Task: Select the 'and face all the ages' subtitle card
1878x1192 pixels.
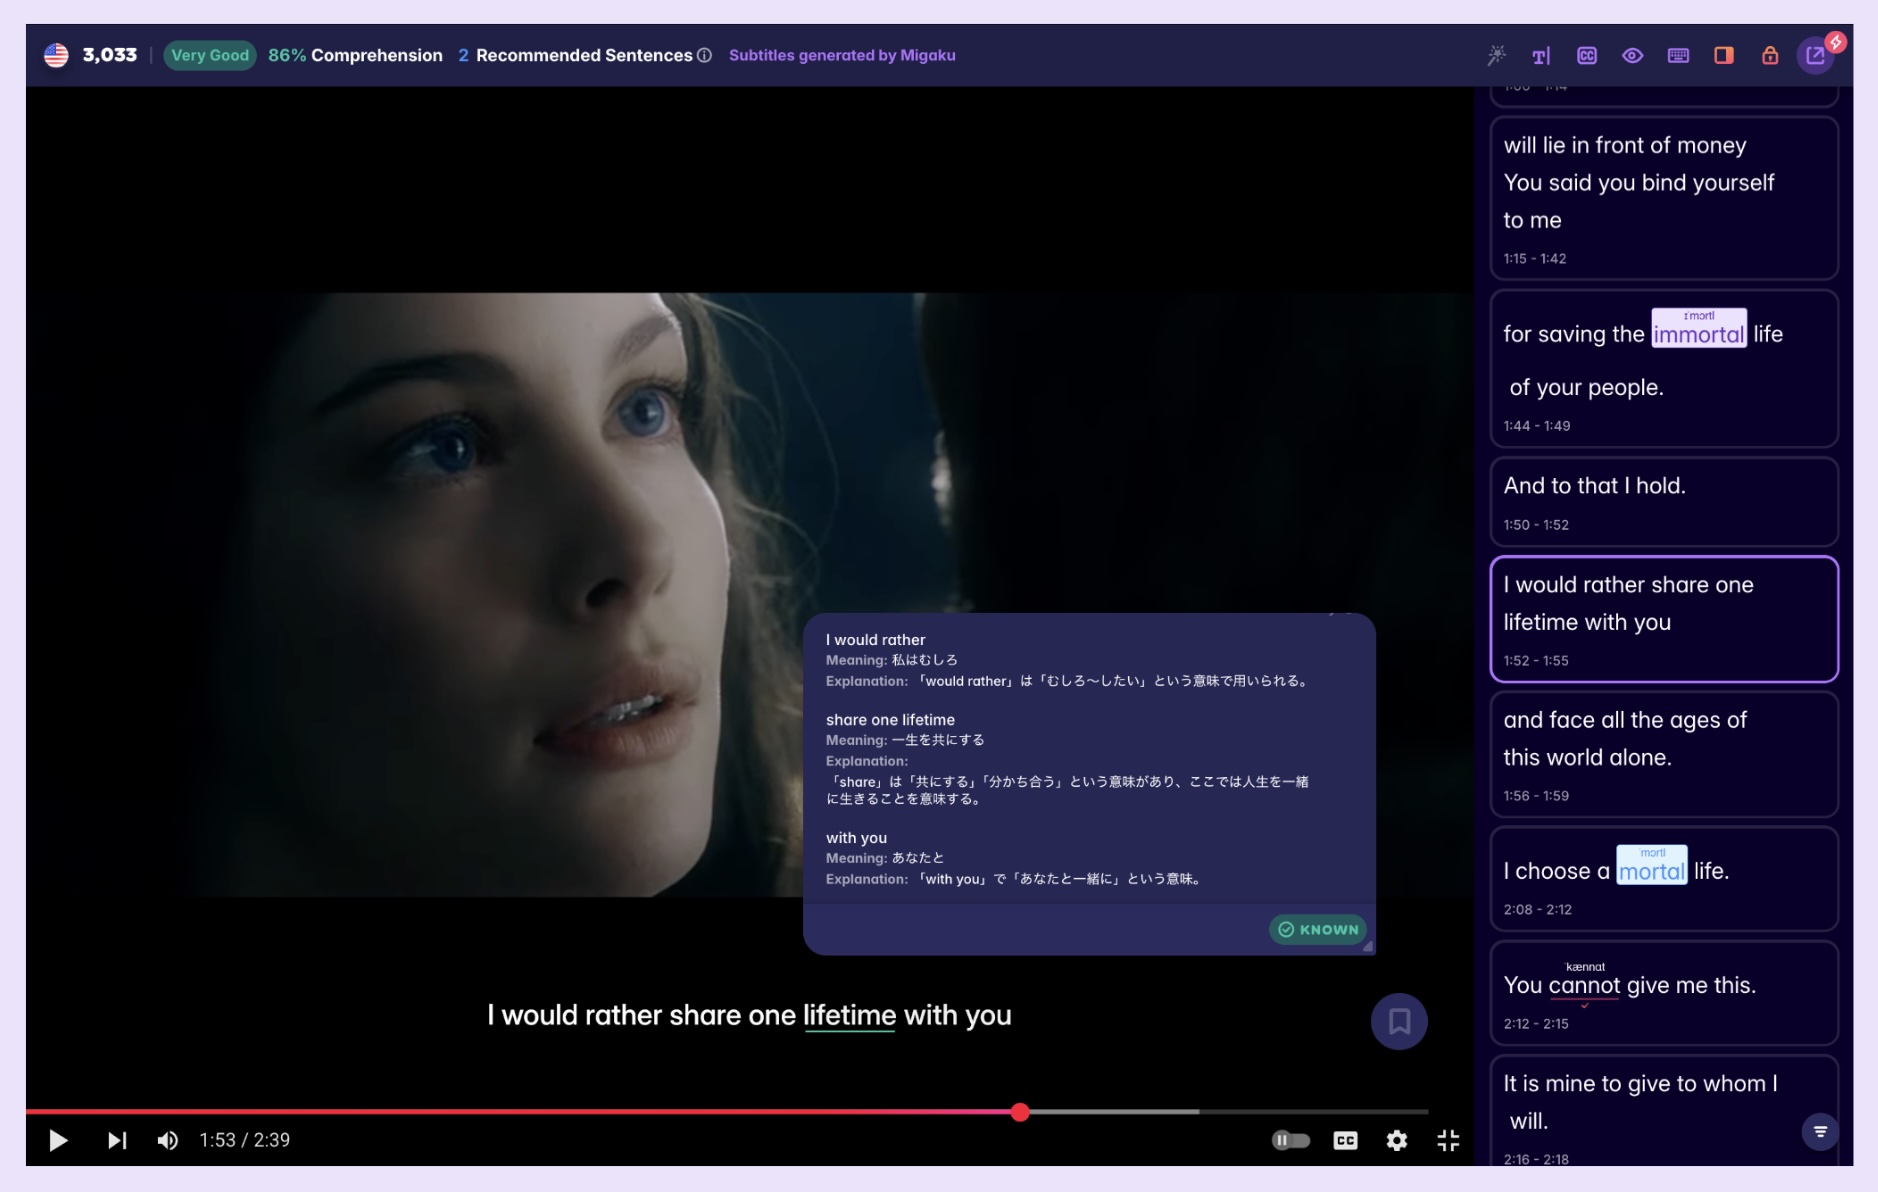Action: 1664,755
